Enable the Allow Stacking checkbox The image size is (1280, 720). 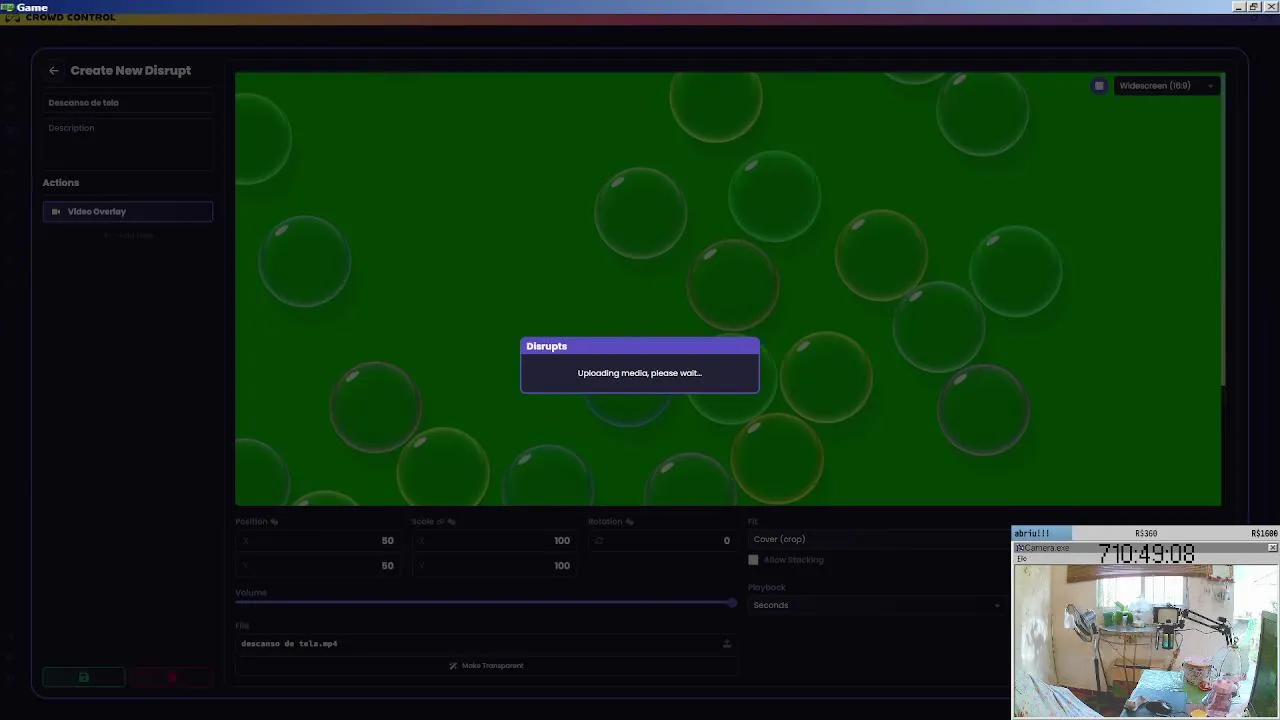[754, 560]
